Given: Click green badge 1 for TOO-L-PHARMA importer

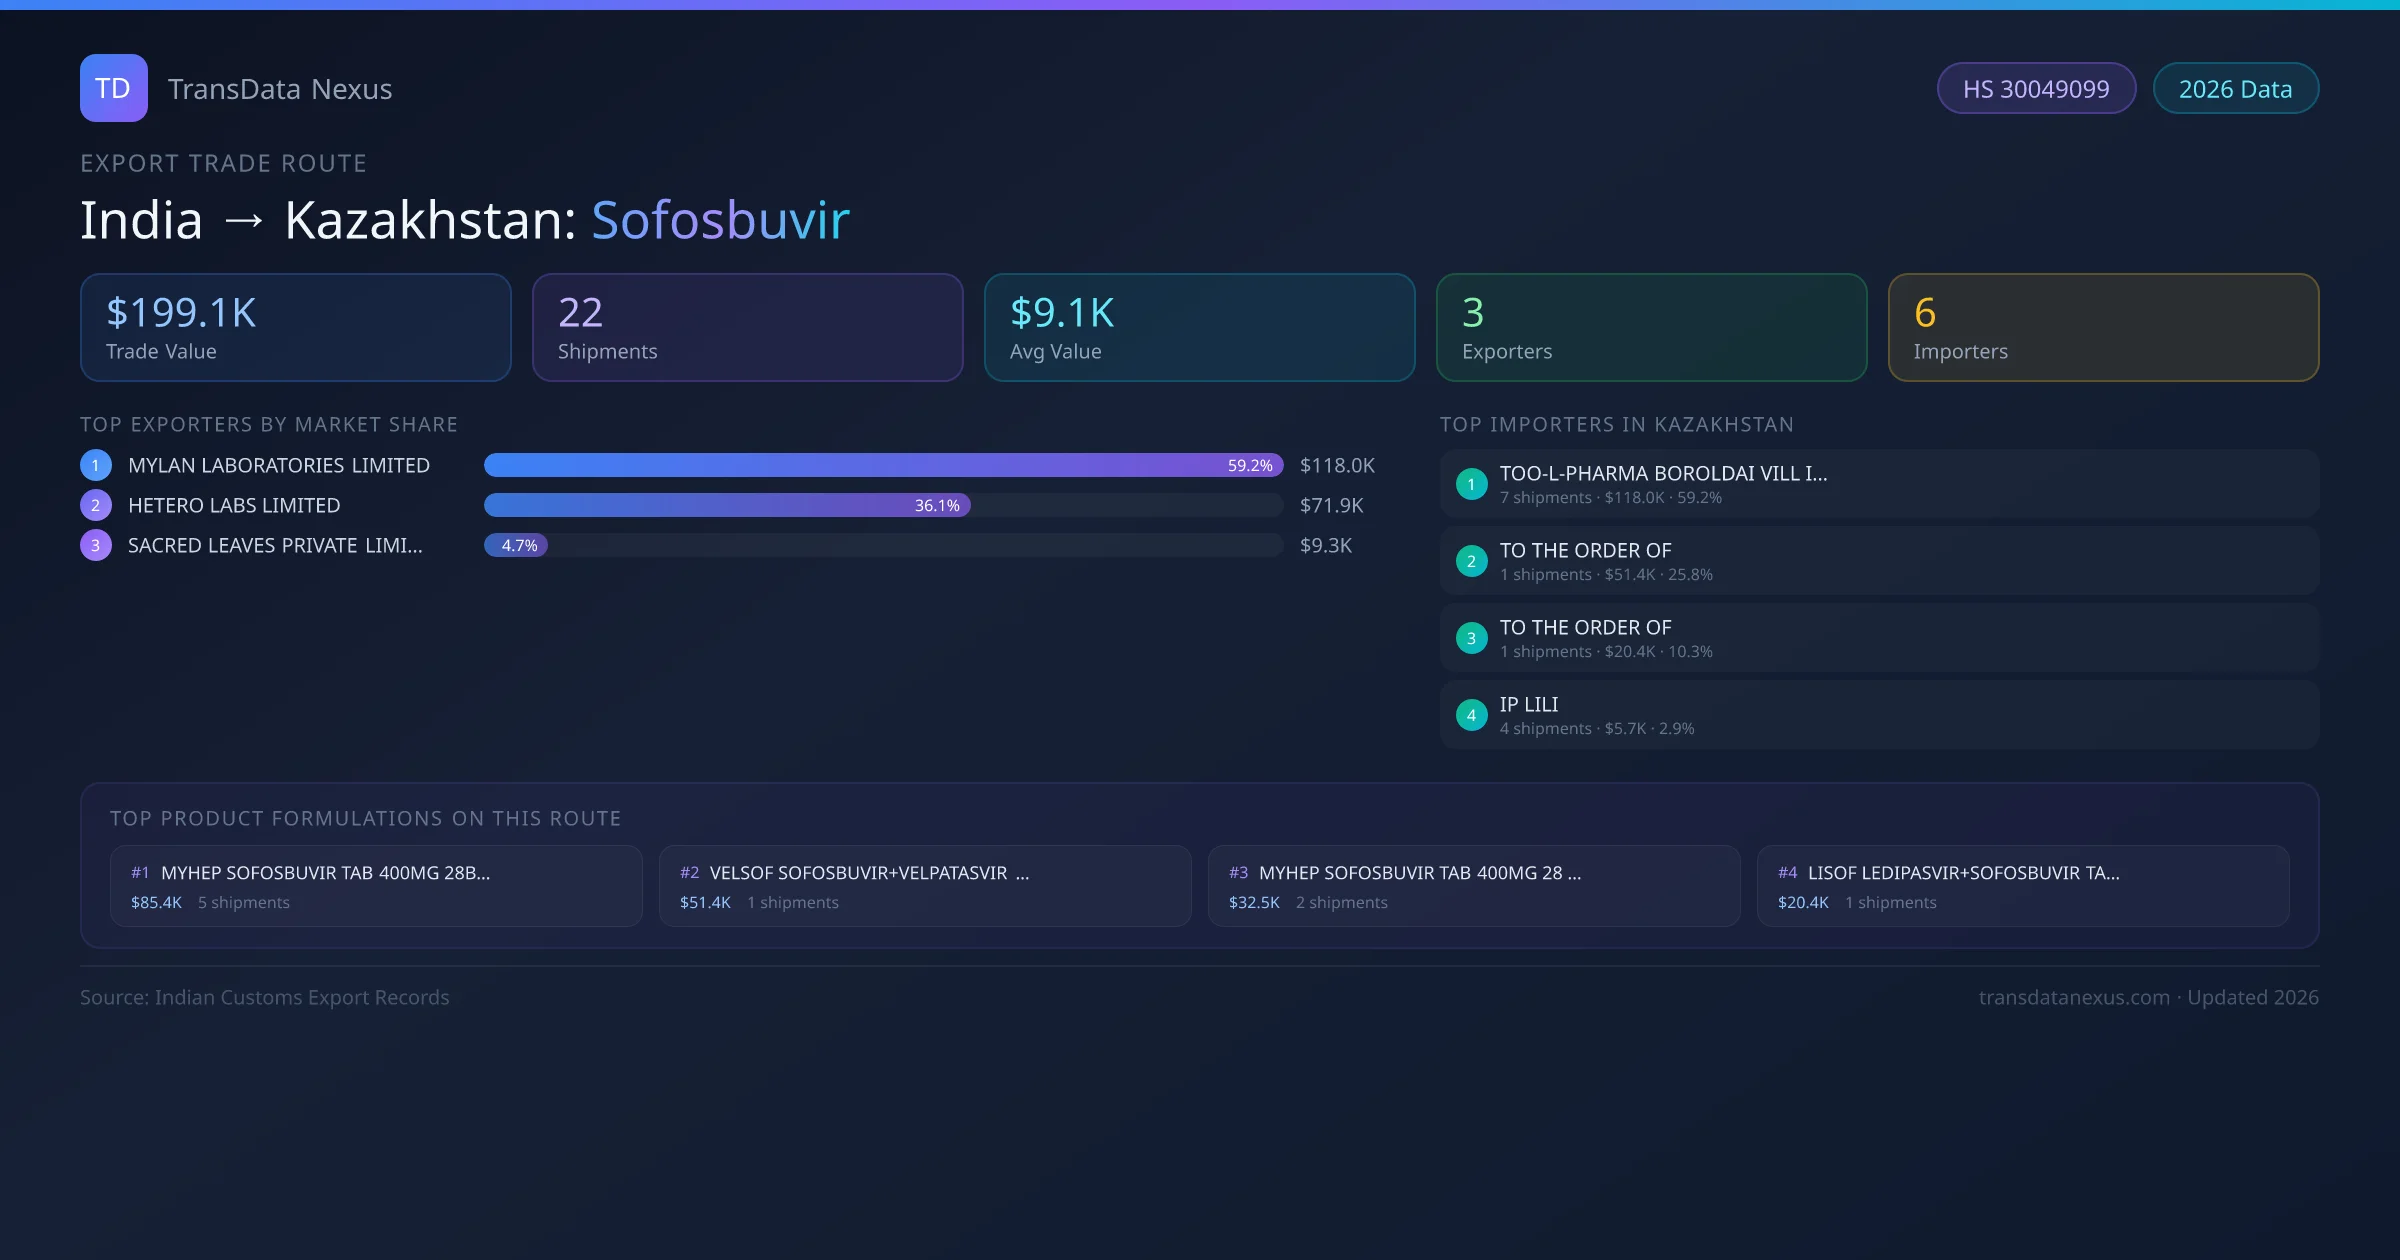Looking at the screenshot, I should [1471, 484].
